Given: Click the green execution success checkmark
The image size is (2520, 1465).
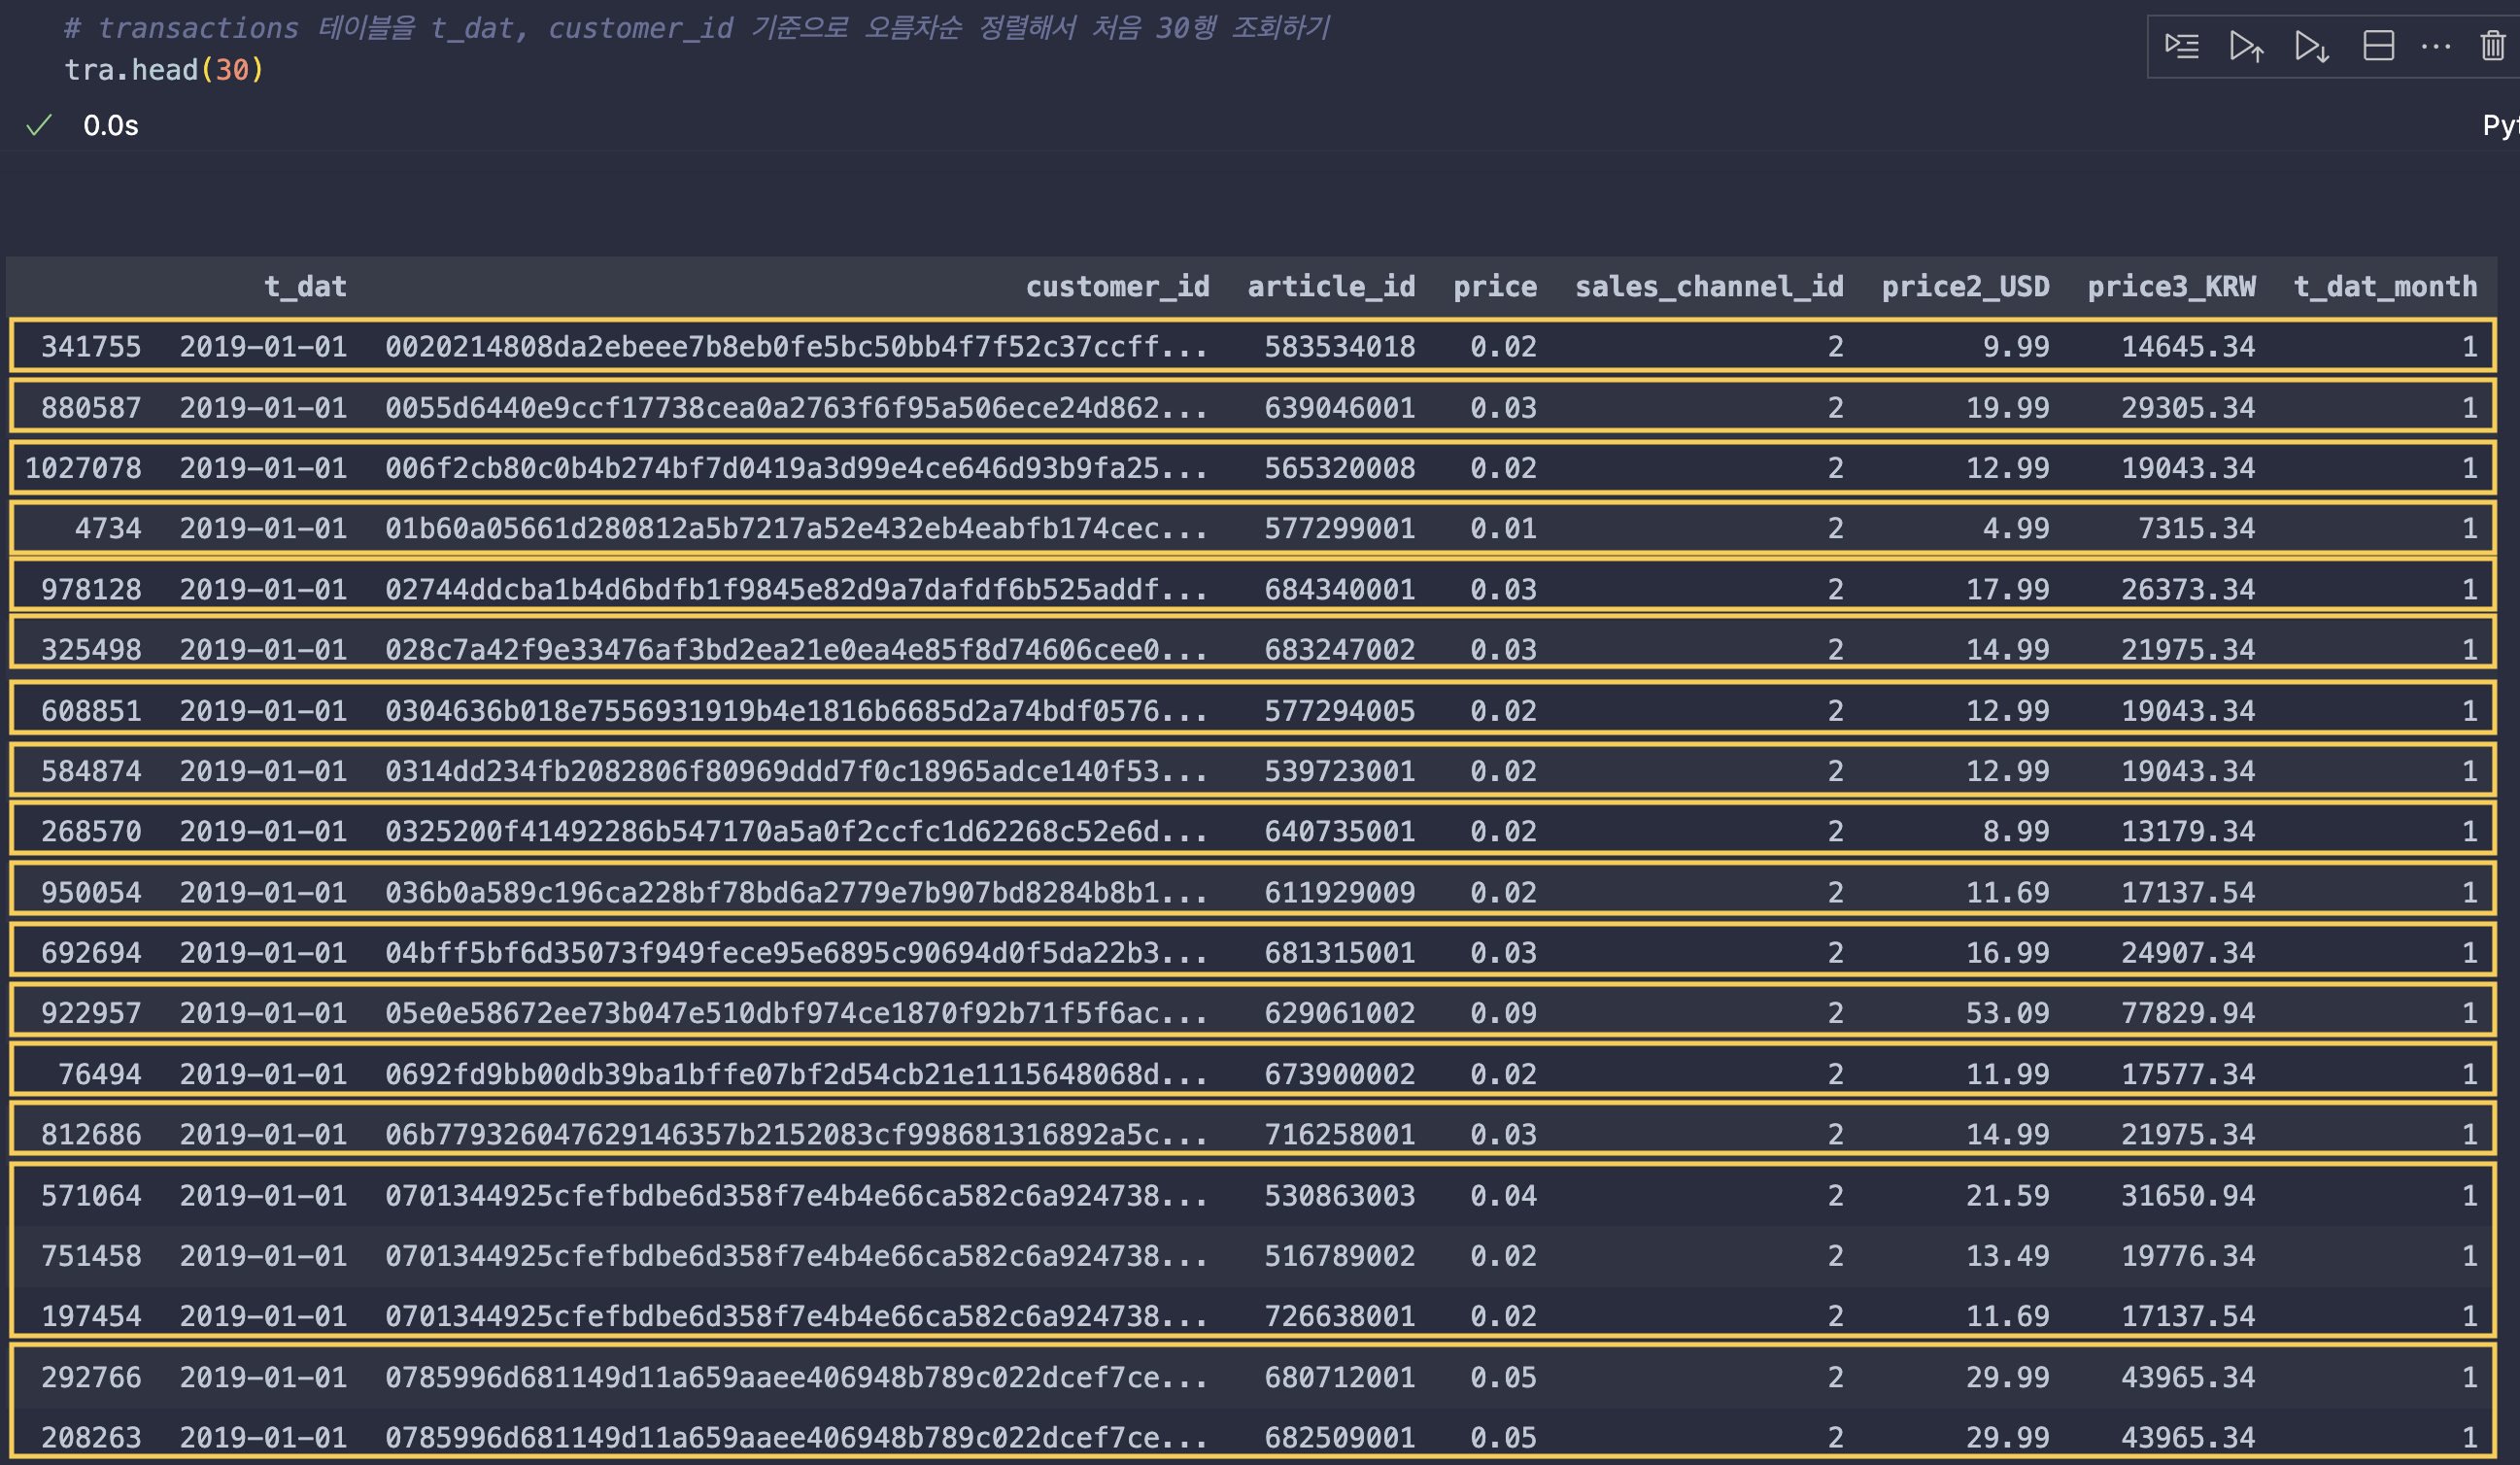Looking at the screenshot, I should click(39, 125).
